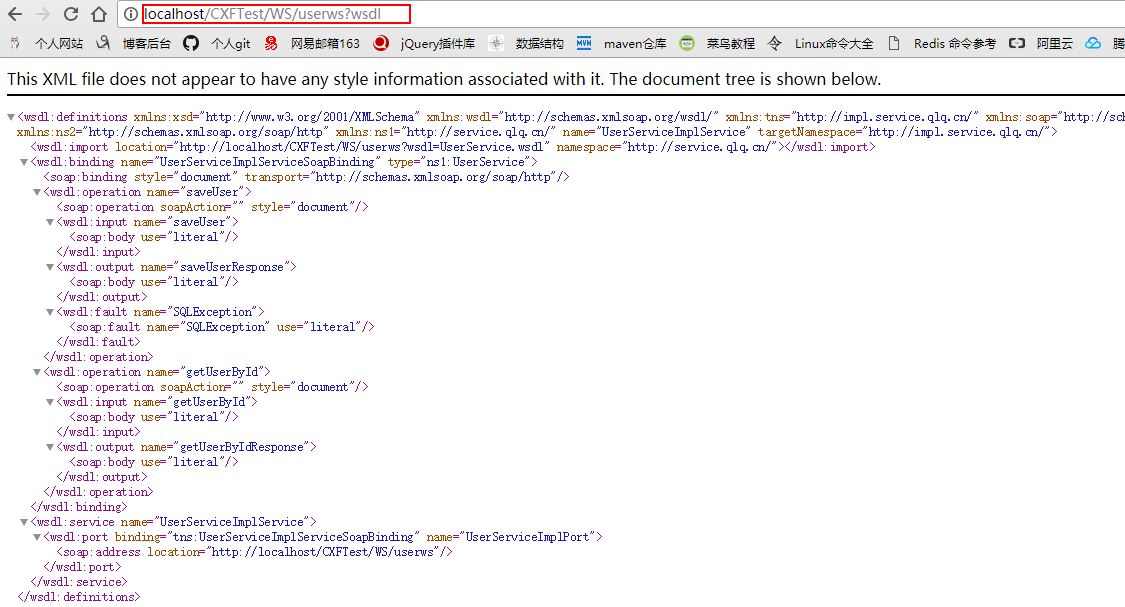Click the blue cloud bookmark icon

pyautogui.click(x=1093, y=43)
